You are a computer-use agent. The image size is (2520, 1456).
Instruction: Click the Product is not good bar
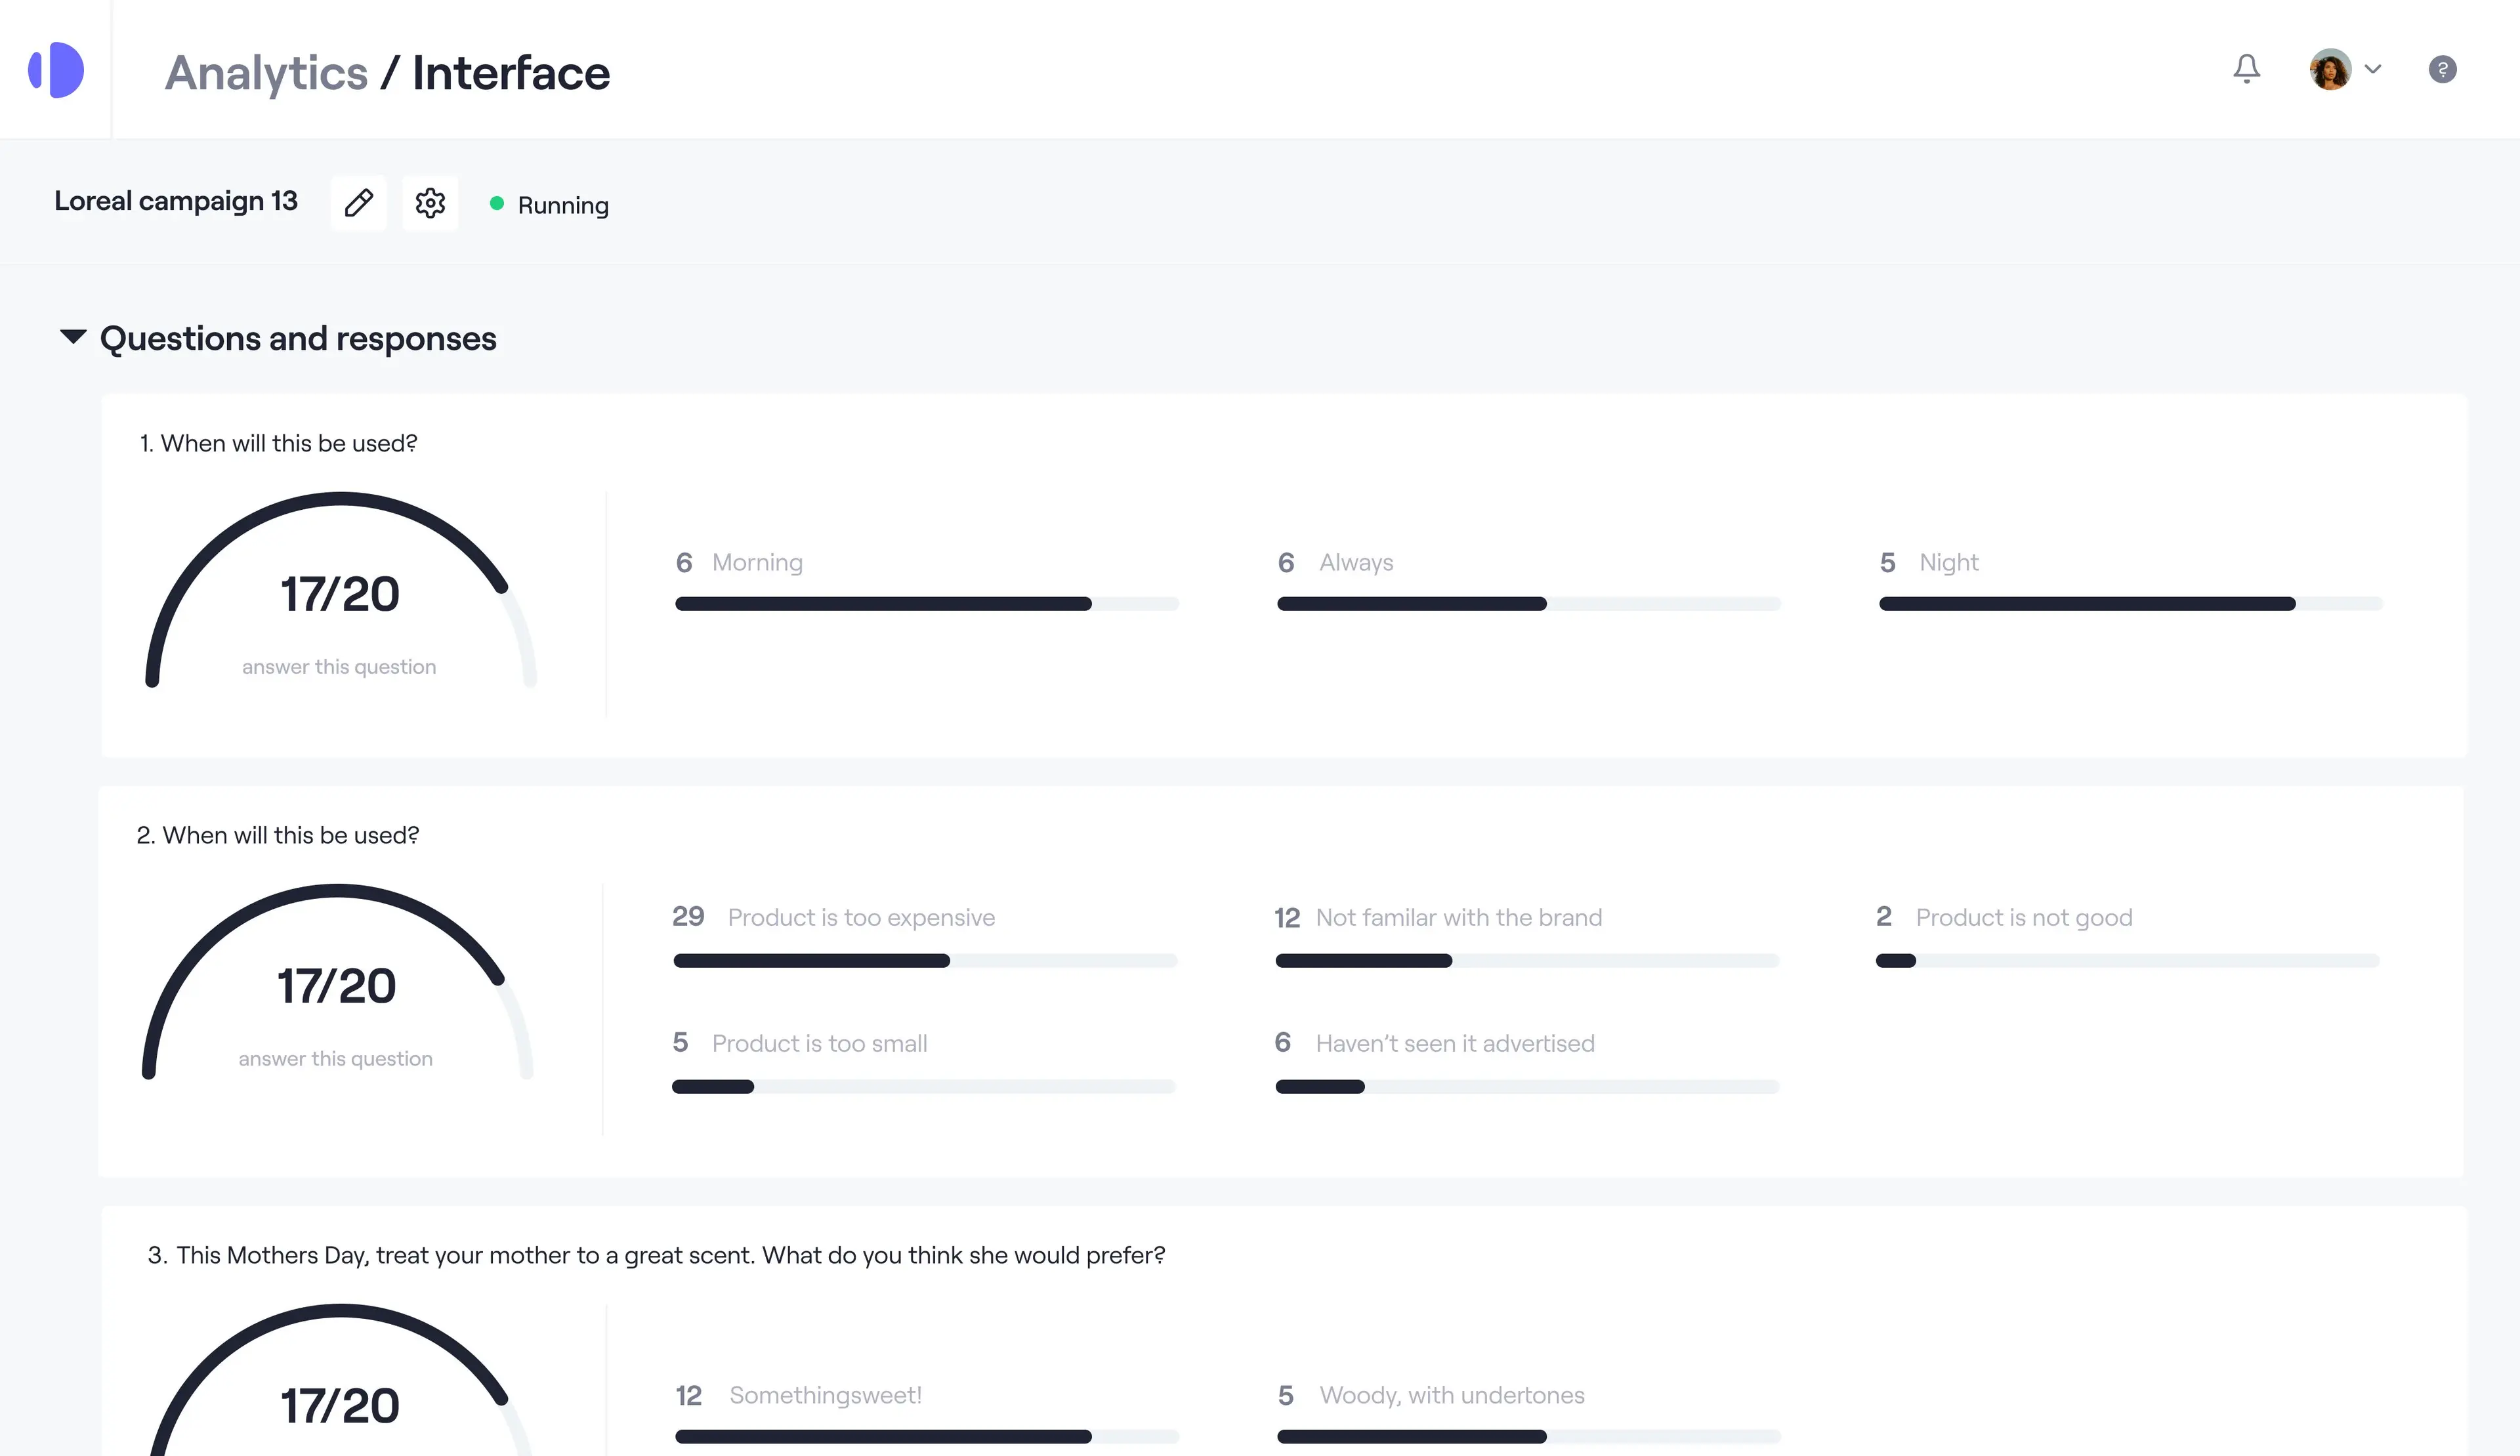click(2127, 961)
